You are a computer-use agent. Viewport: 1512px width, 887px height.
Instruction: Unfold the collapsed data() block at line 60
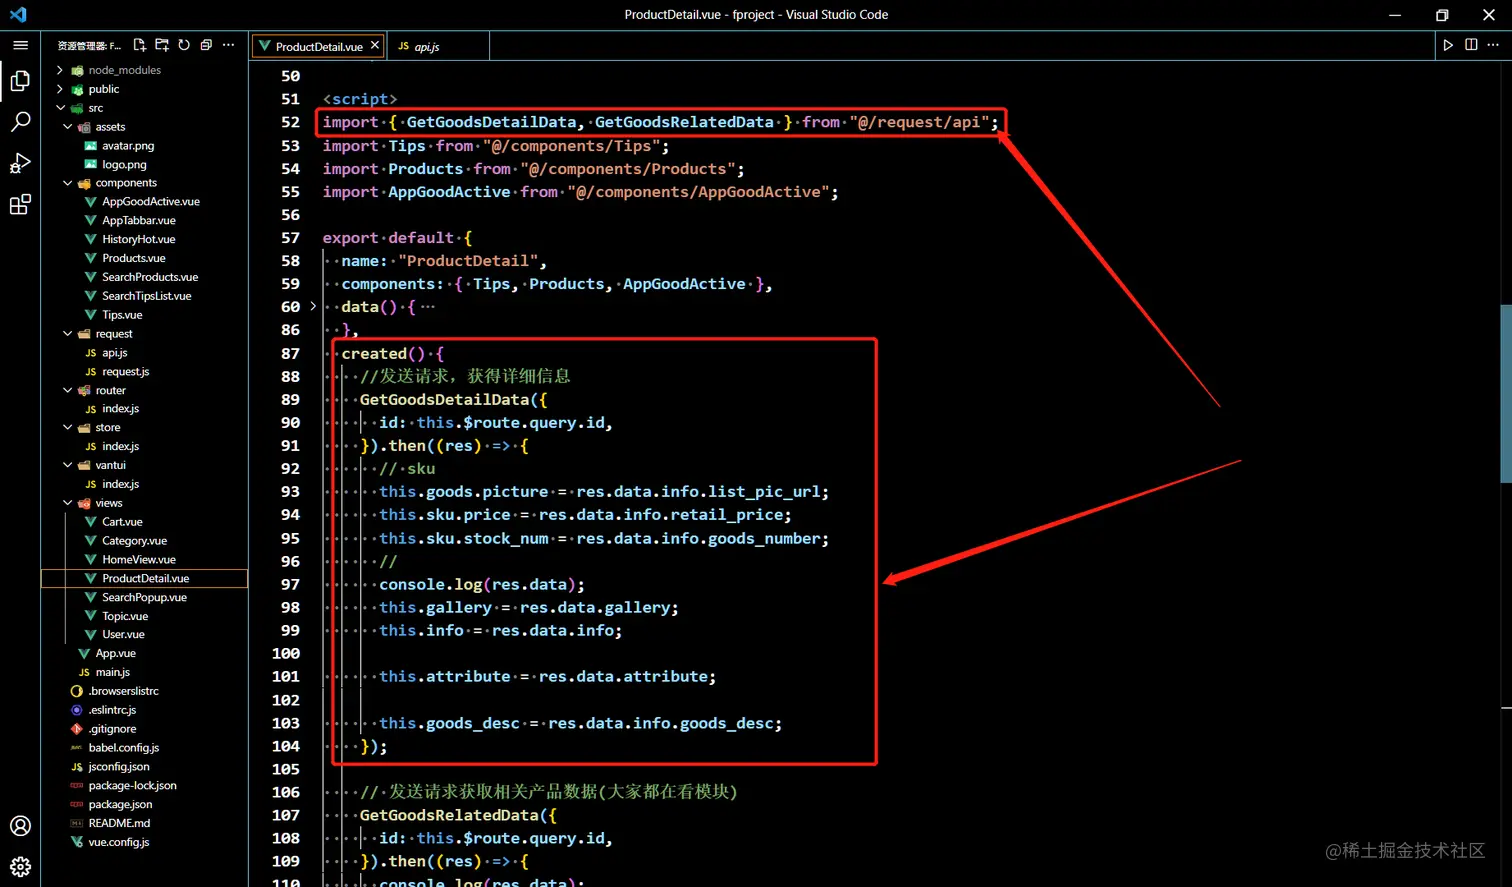pos(313,307)
